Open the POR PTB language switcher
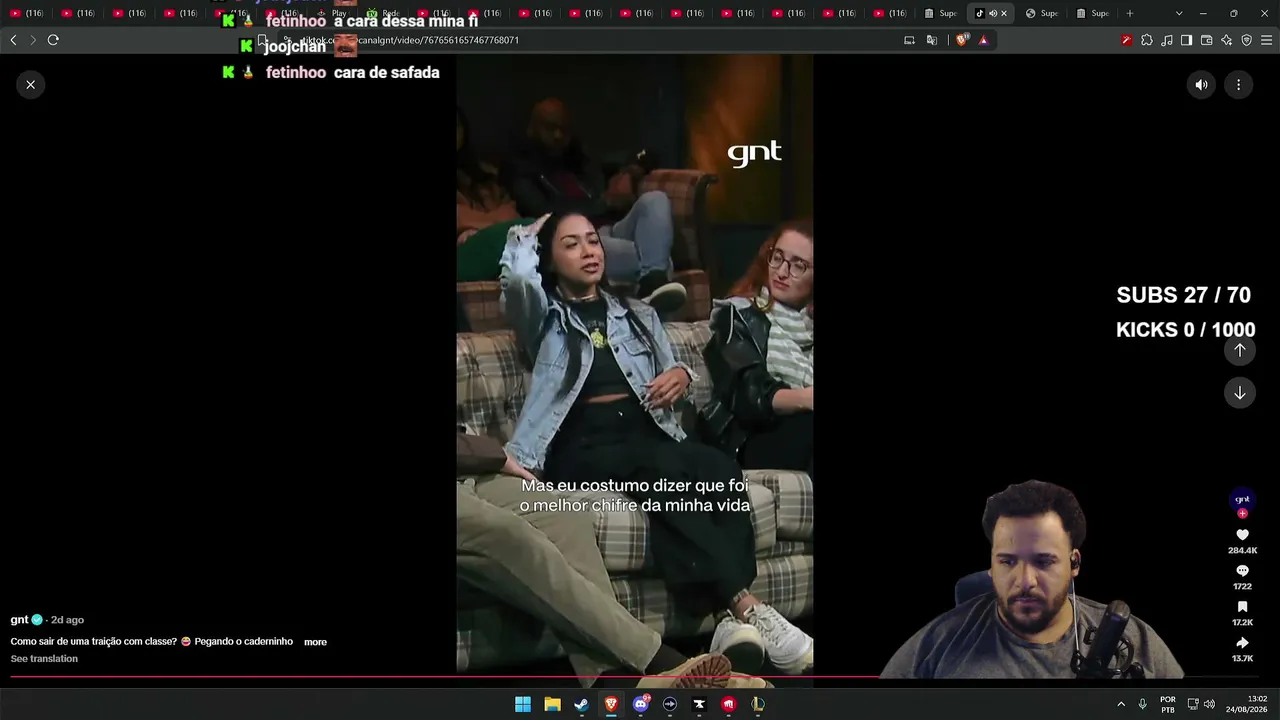Image resolution: width=1280 pixels, height=720 pixels. 1168,704
